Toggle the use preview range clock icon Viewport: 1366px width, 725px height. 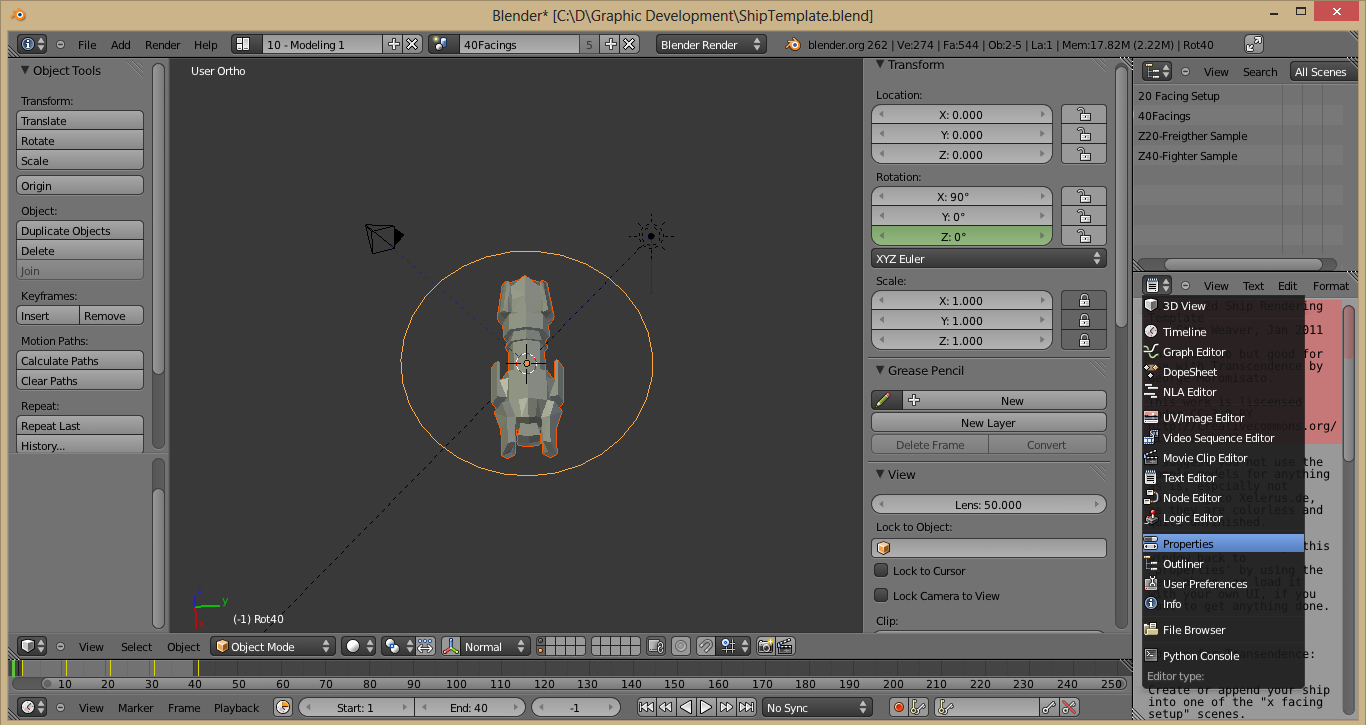click(x=283, y=707)
